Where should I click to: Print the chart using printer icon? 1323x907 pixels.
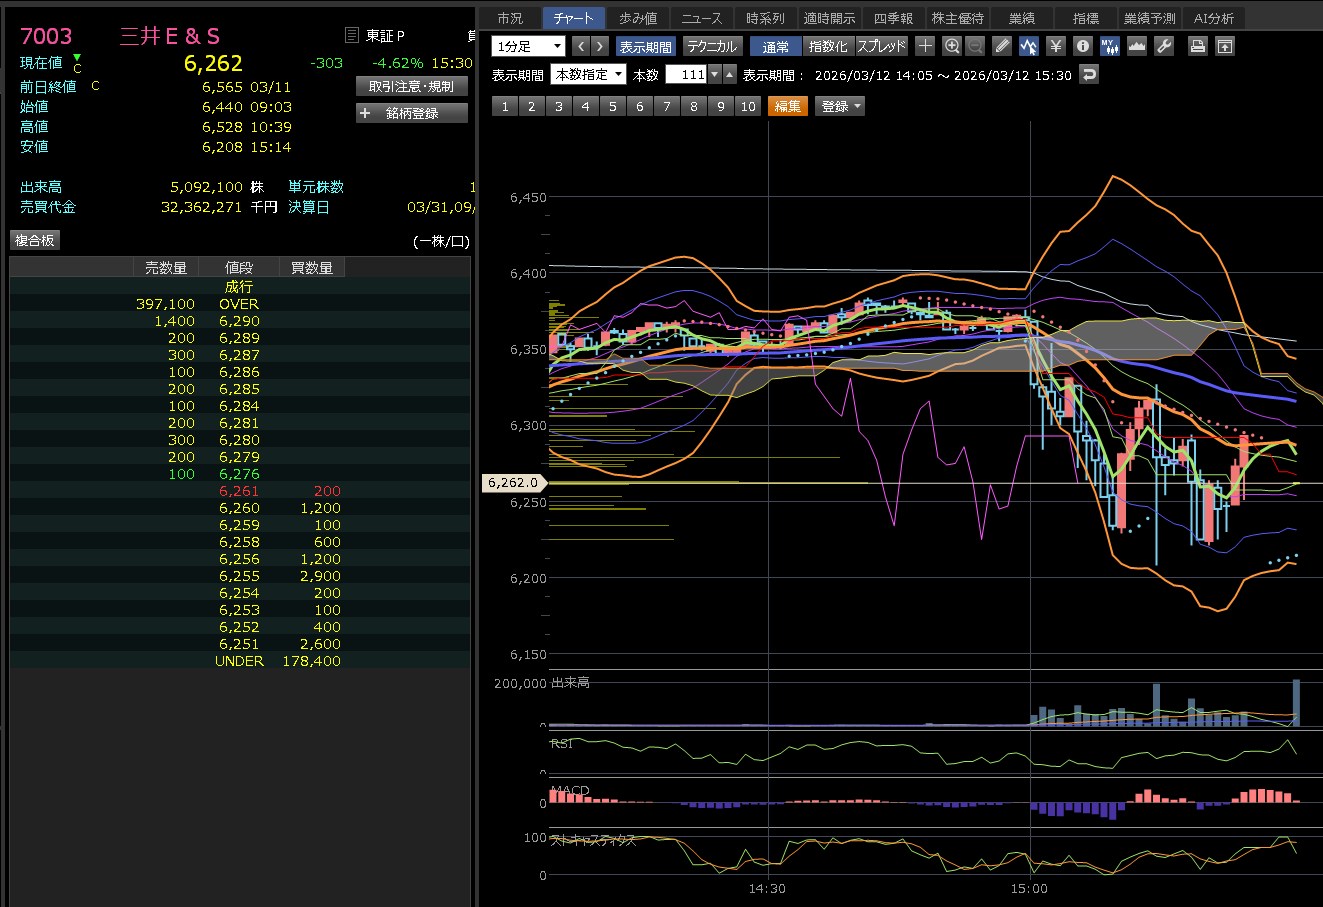click(x=1197, y=46)
